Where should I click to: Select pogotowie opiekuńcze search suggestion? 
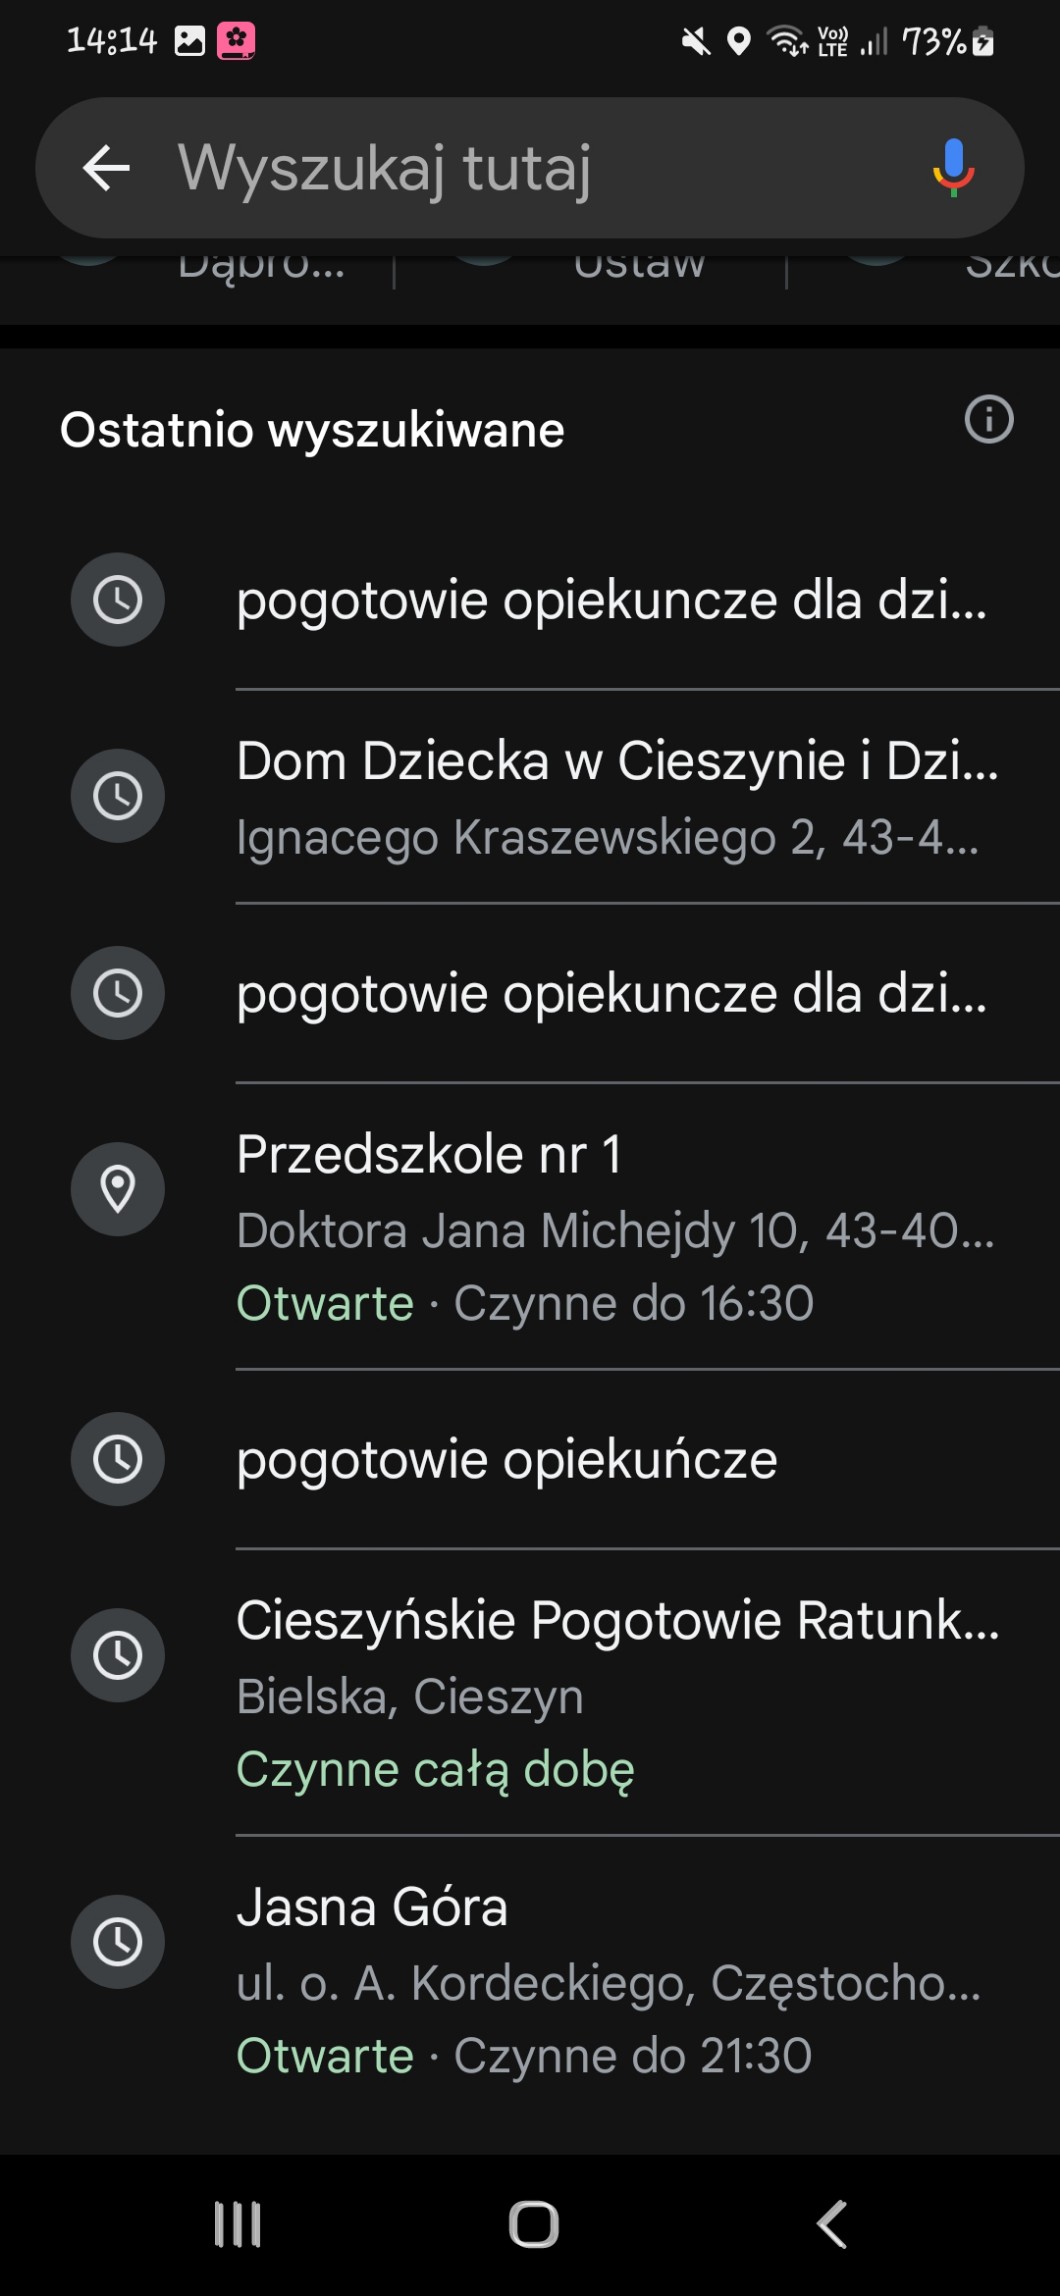[x=507, y=1460]
